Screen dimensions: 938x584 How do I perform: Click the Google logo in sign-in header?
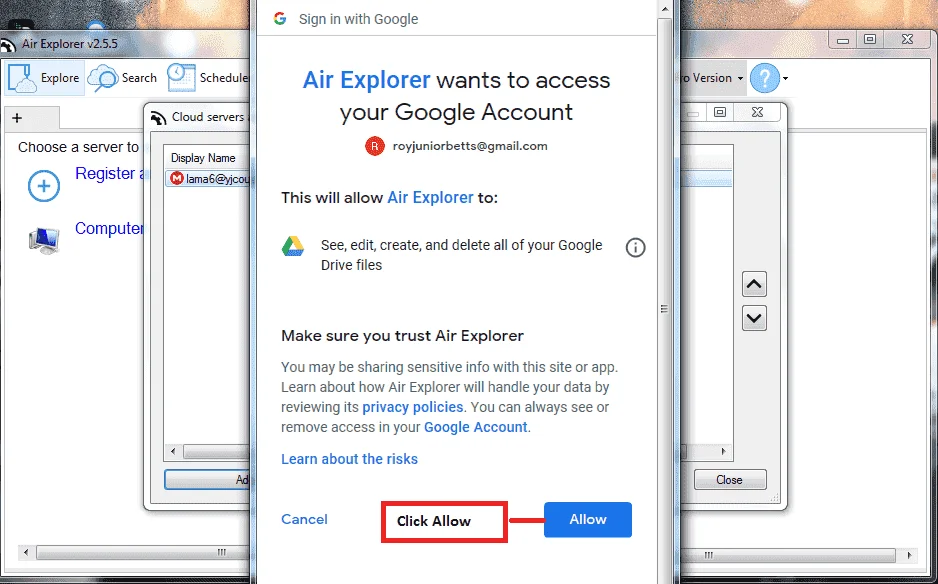click(x=280, y=19)
